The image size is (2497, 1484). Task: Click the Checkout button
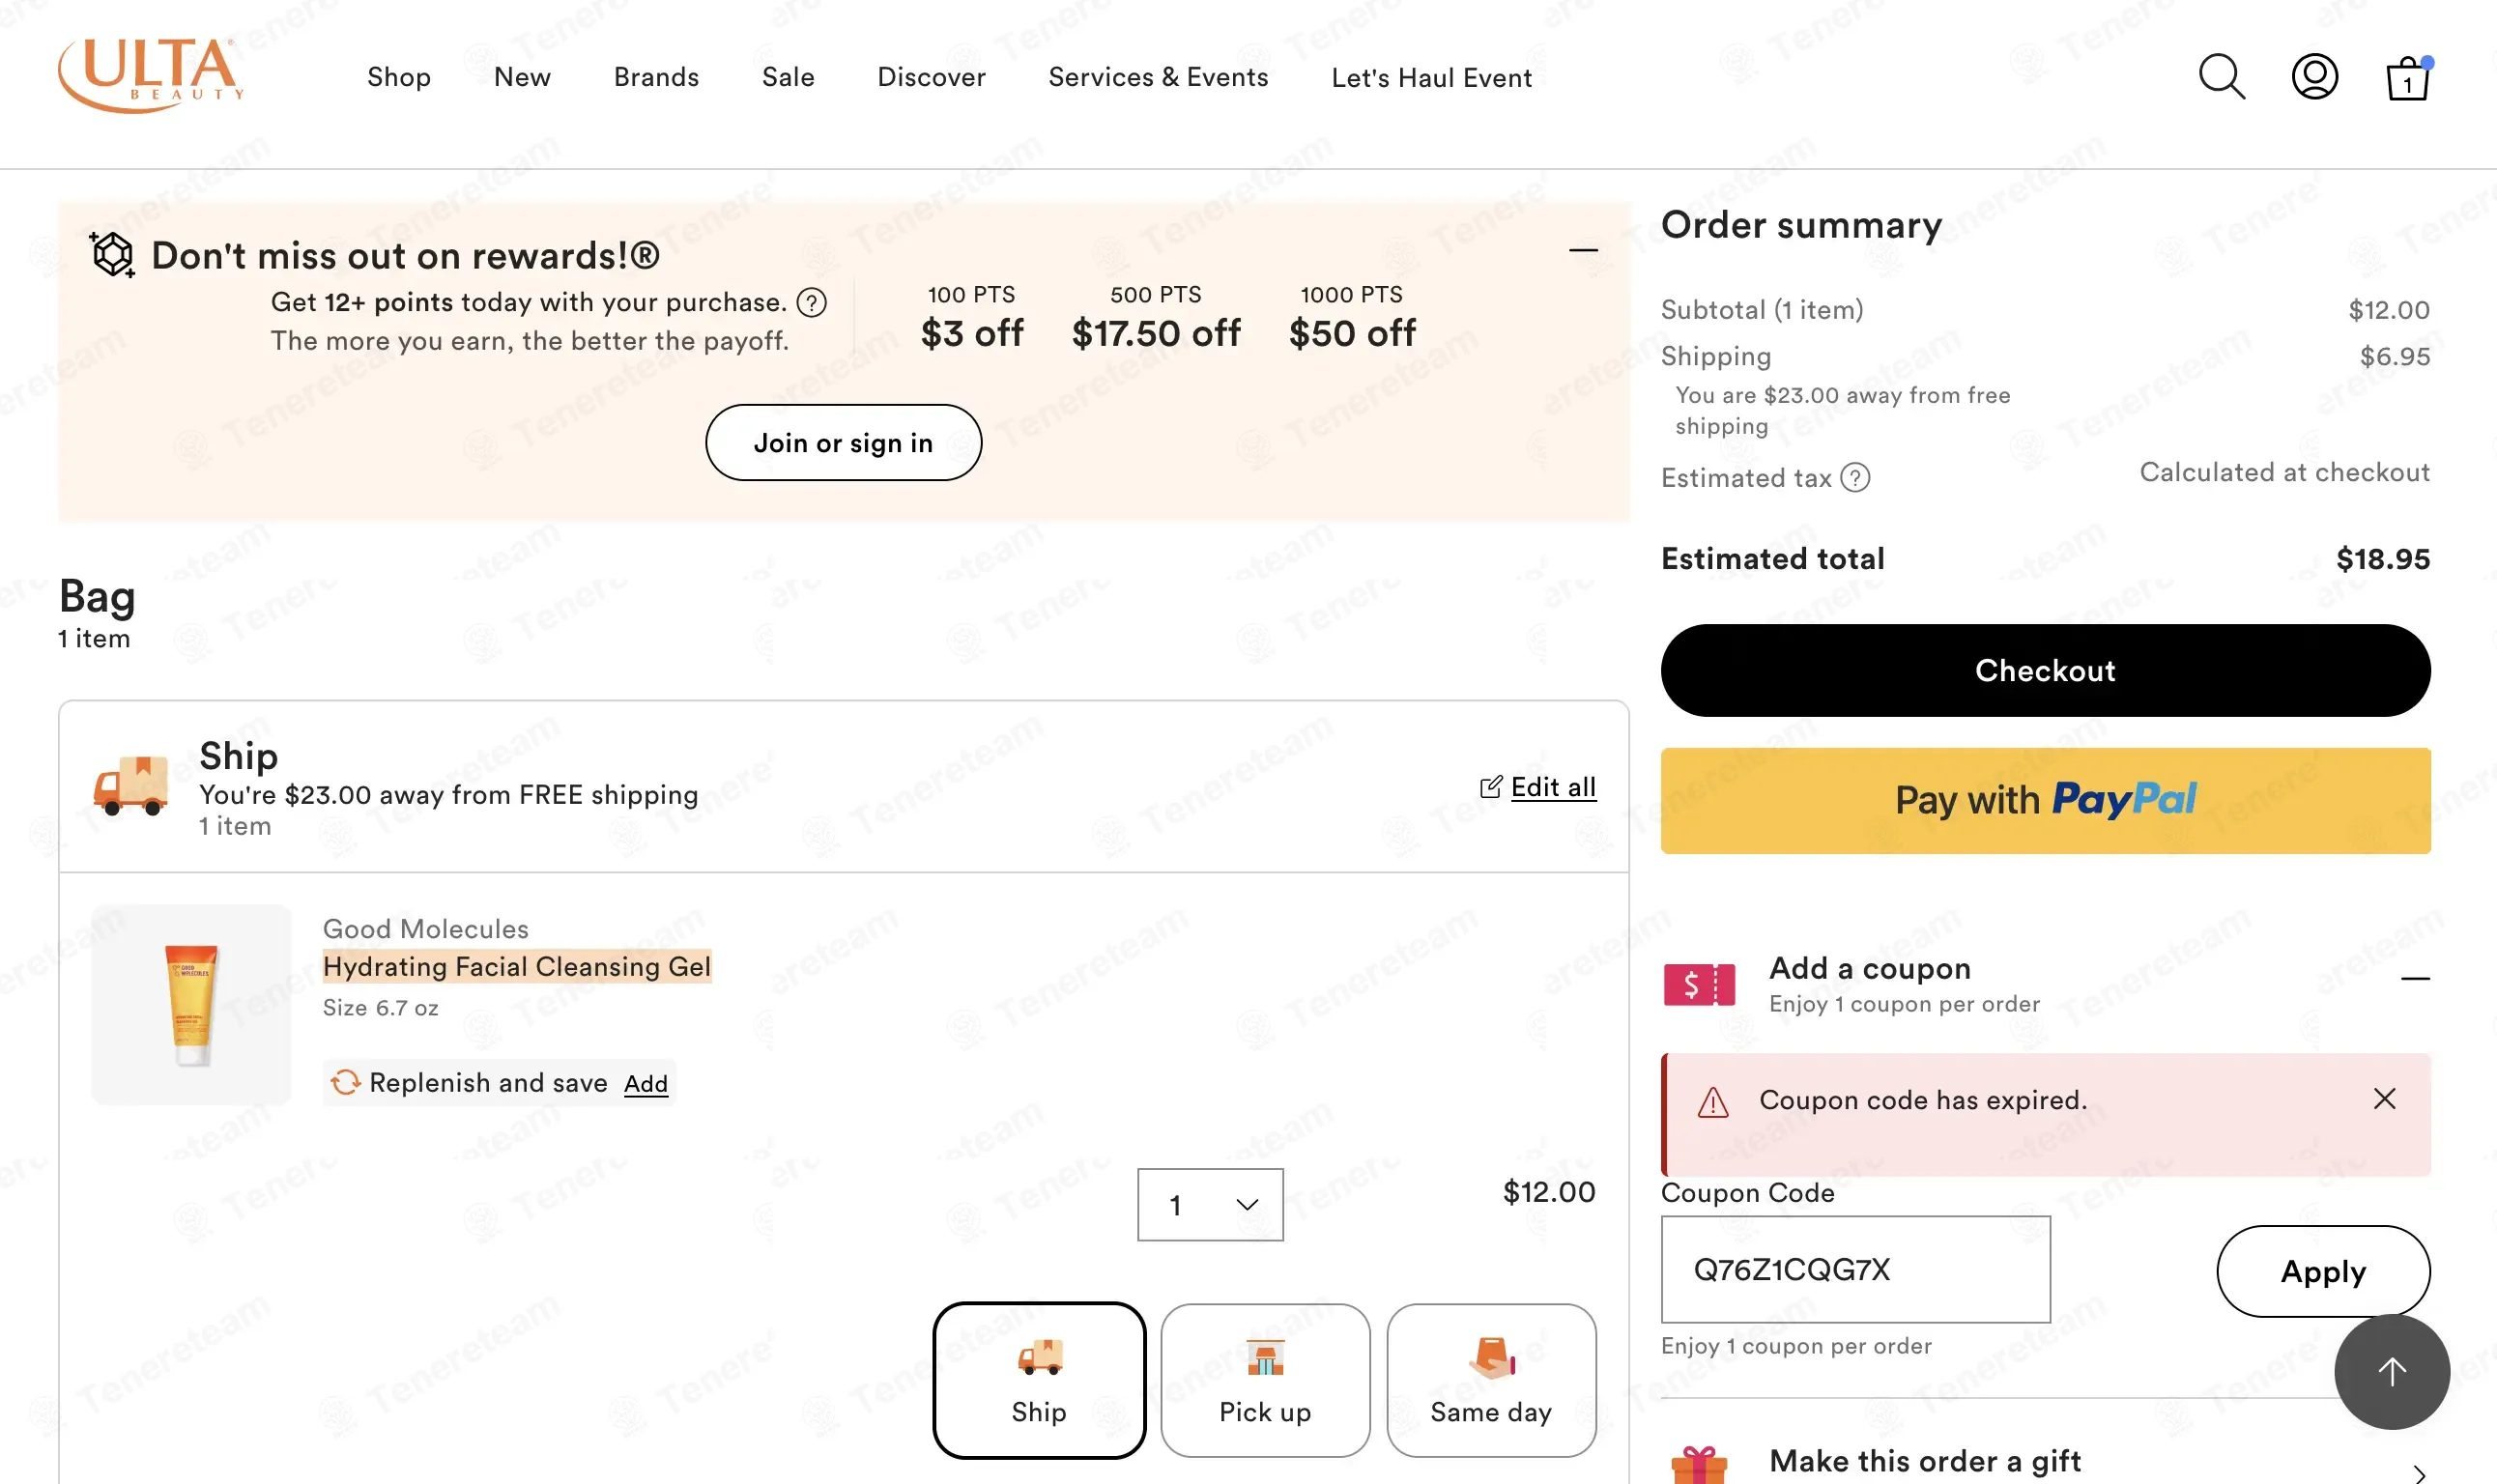2045,670
